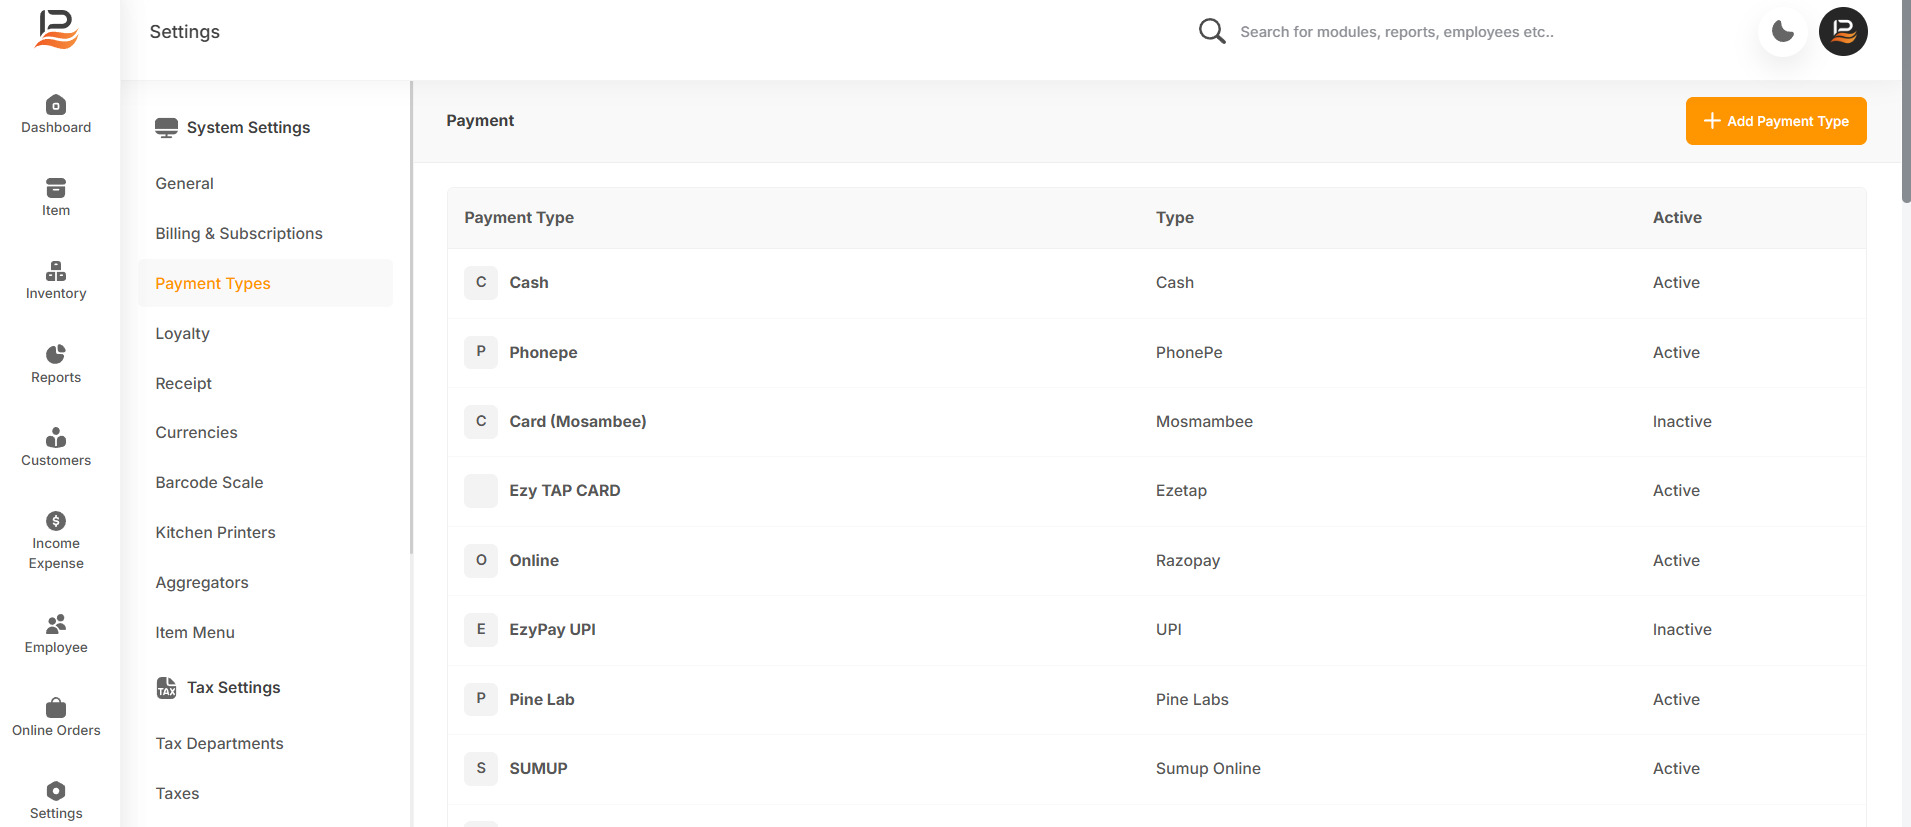Click the Cash payment type name
The height and width of the screenshot is (827, 1911).
(x=529, y=283)
